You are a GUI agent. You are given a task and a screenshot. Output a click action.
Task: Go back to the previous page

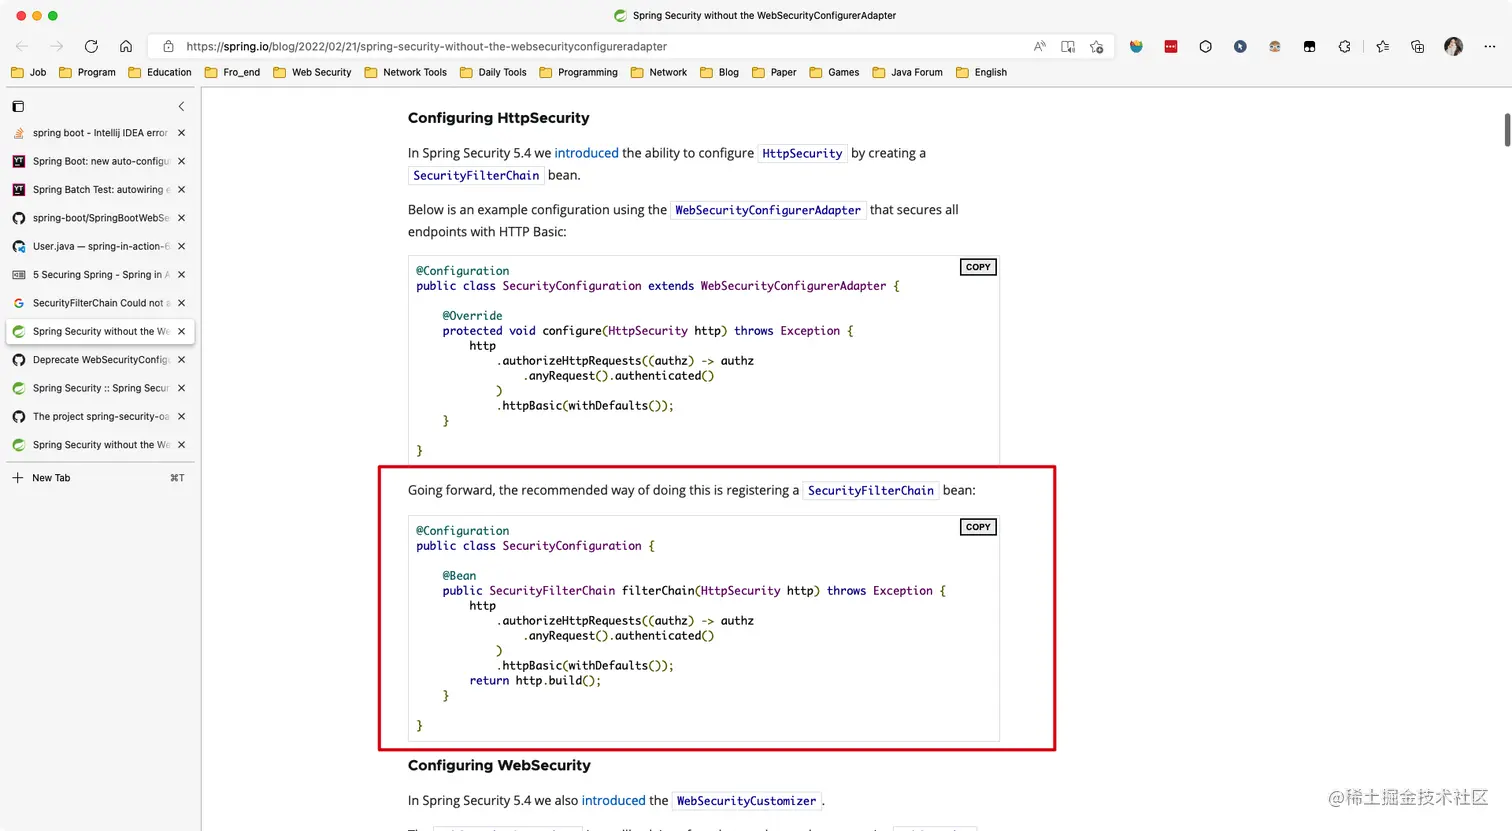pos(22,46)
